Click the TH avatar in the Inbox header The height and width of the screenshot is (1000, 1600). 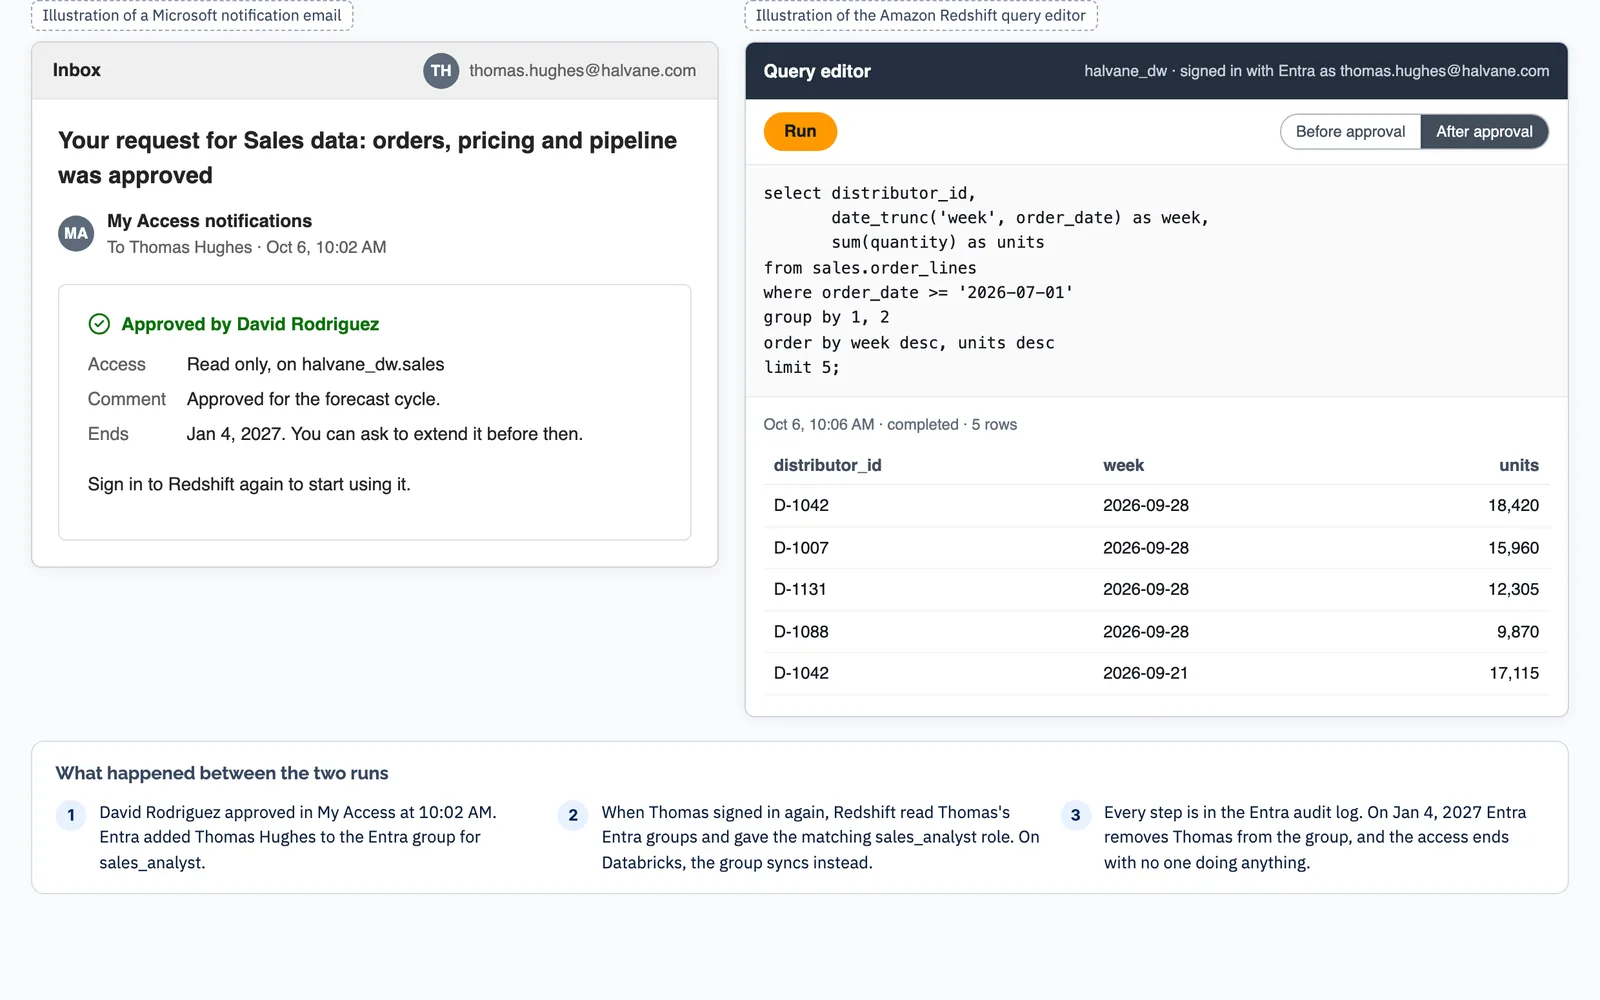pos(441,71)
